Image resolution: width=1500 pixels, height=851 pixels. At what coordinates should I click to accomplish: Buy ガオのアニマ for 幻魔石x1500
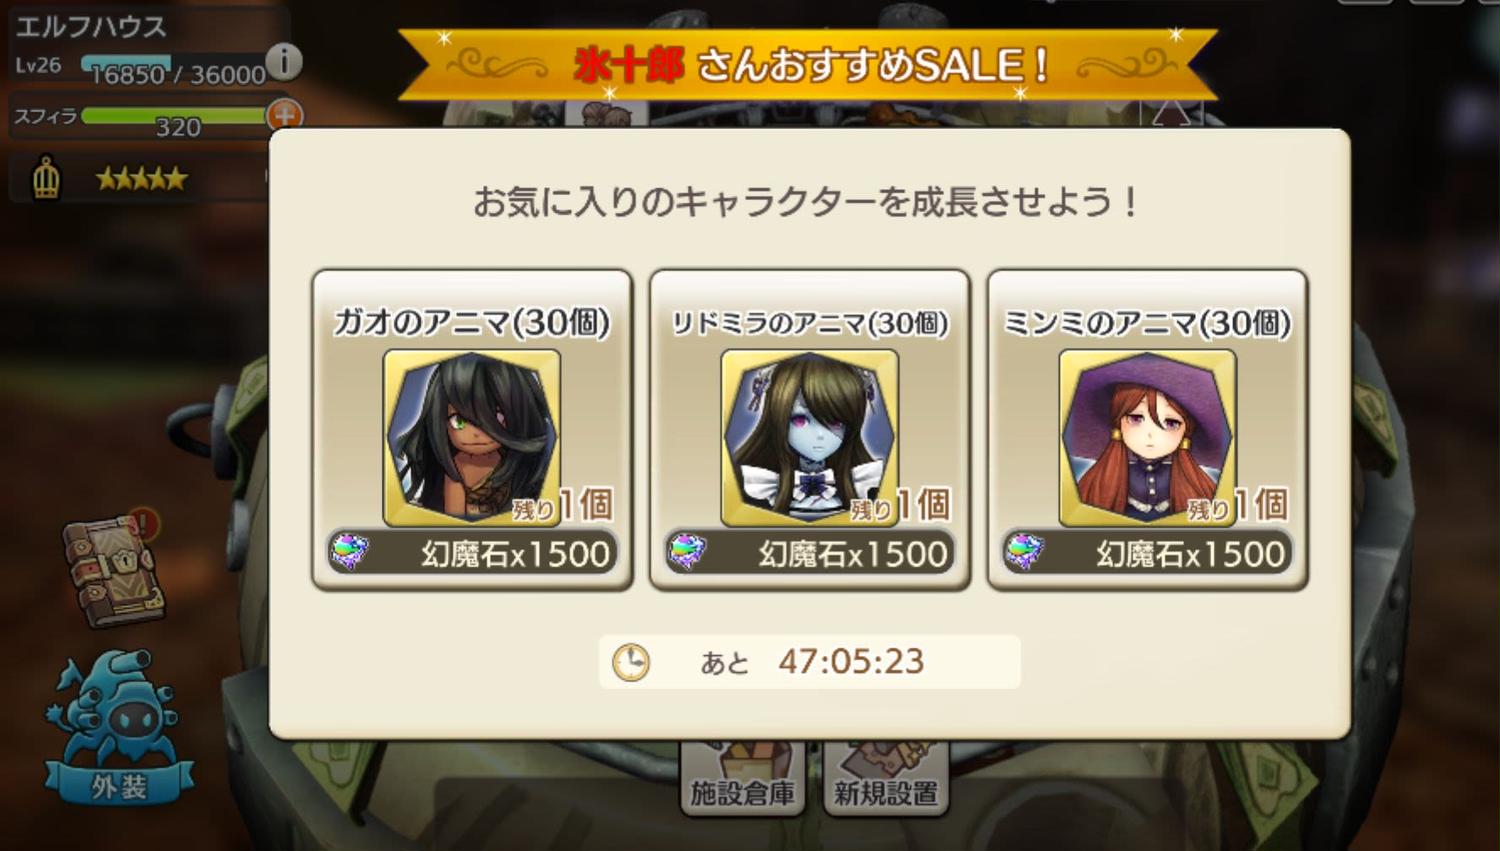(472, 553)
